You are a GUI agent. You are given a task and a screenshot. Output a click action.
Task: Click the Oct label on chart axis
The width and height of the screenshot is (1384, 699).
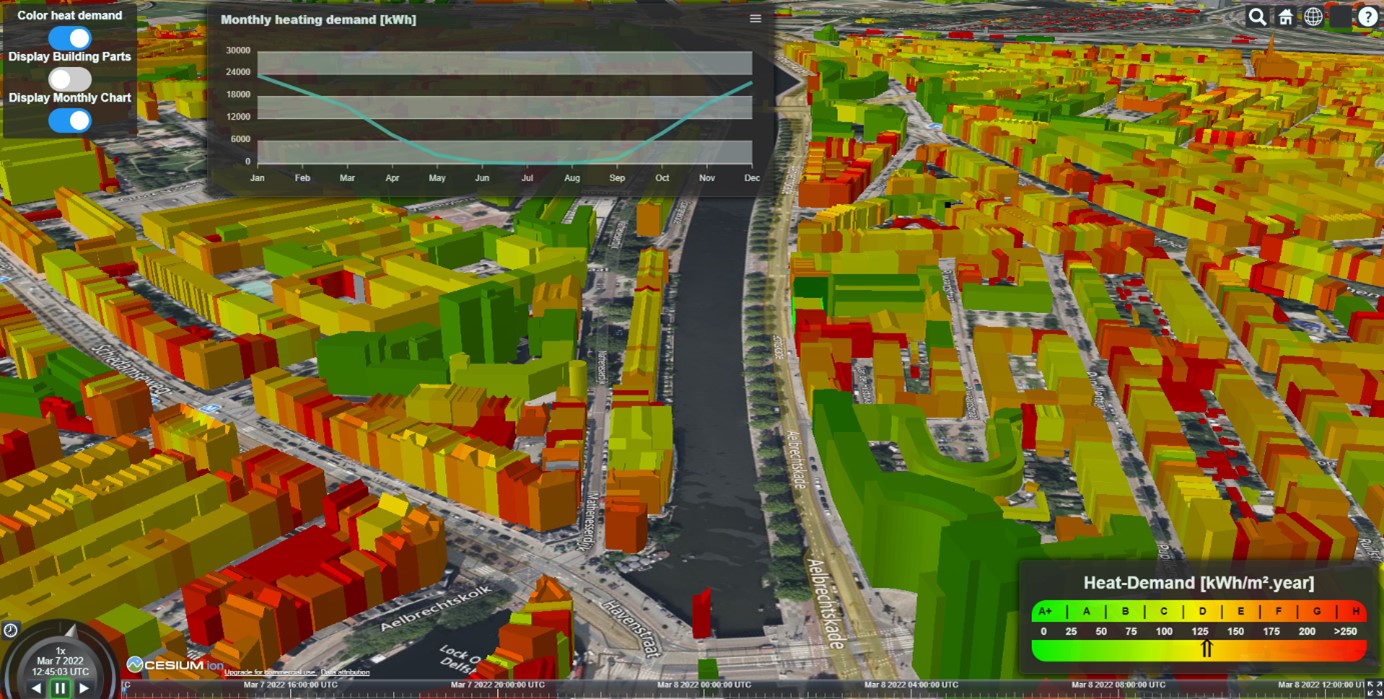point(662,178)
